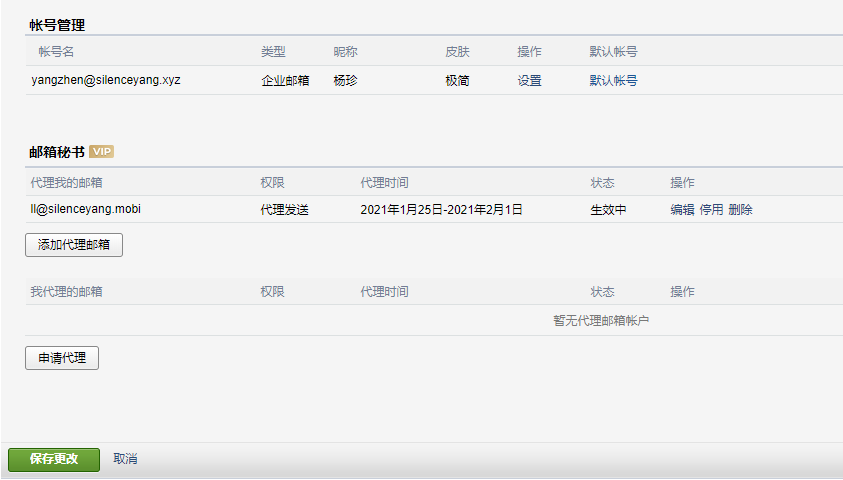
Task: Click the 代理发送 permission value
Action: coord(285,210)
